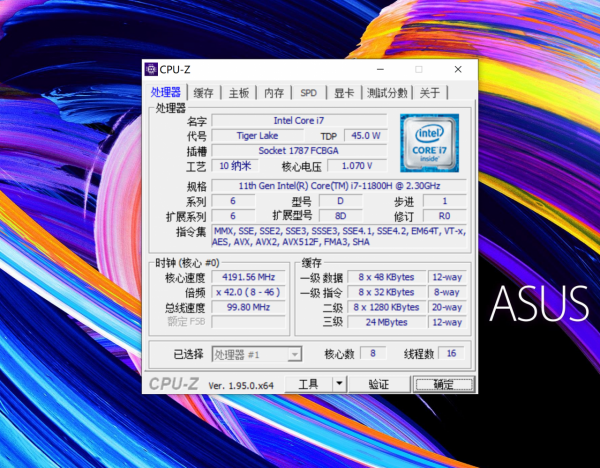Close the CPU-Z window
Image resolution: width=600 pixels, height=468 pixels.
tap(457, 70)
